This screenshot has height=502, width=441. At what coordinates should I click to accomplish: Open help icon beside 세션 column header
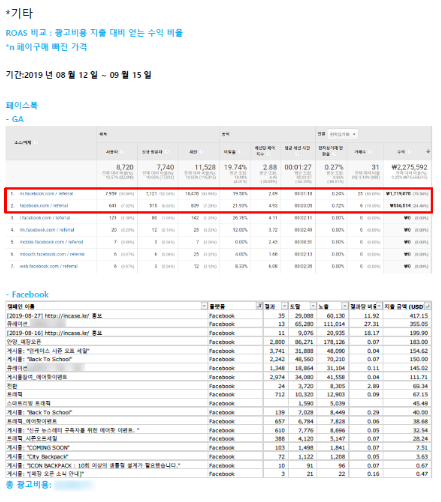click(202, 152)
